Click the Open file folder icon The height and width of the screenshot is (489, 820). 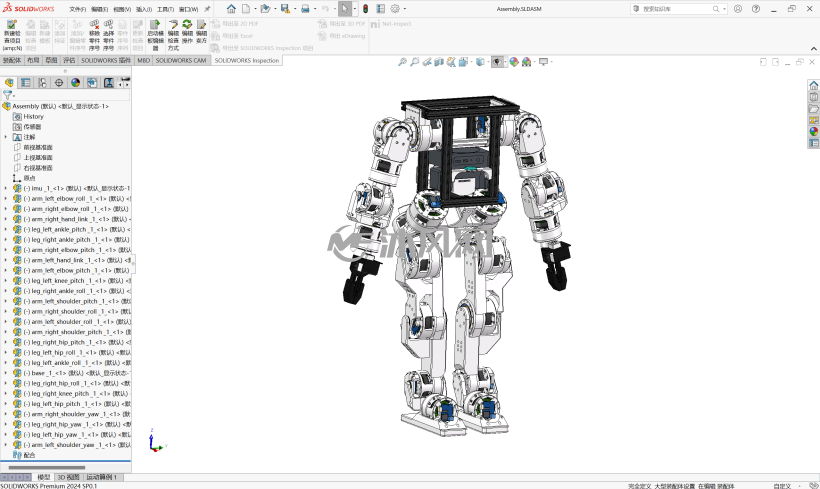click(265, 9)
